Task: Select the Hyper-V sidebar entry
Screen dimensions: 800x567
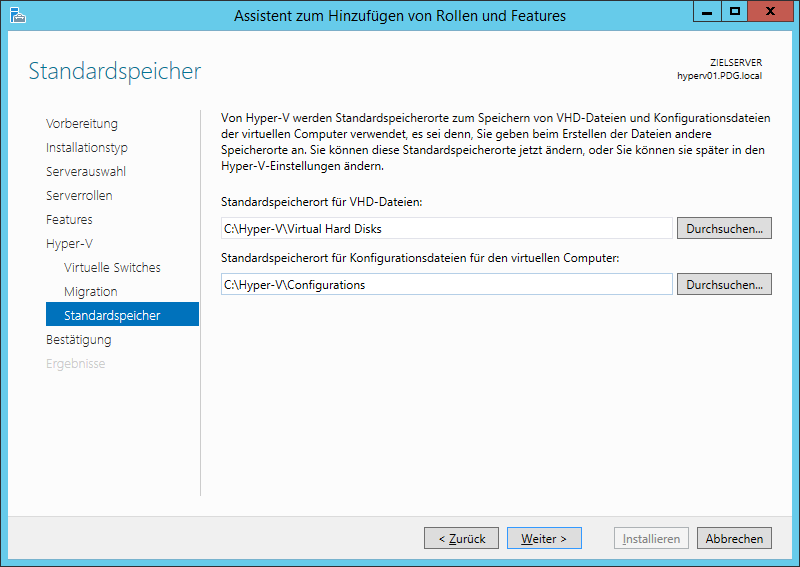Action: 69,244
